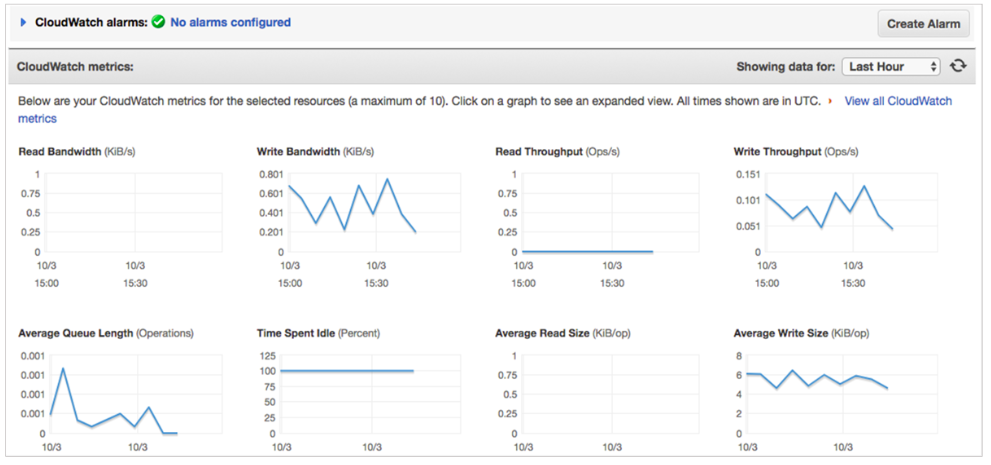Click the CloudWatch metrics section header

pyautogui.click(x=75, y=66)
